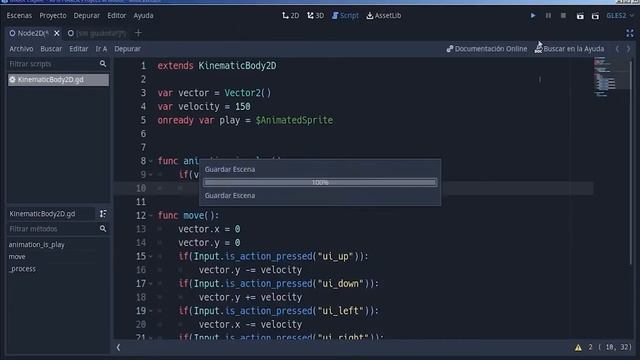Add a new scene tab
Viewport: 640px width, 360px height.
[x=138, y=33]
